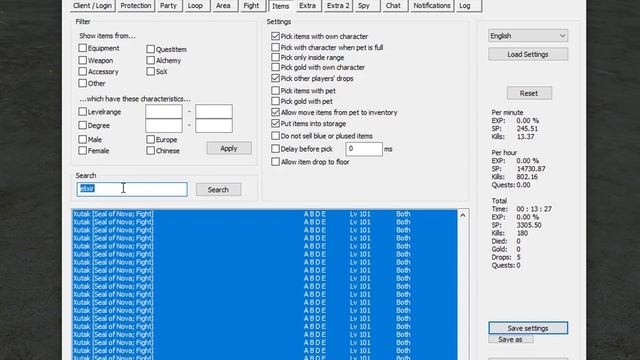Image resolution: width=640 pixels, height=360 pixels.
Task: Enable Pick with character when pet is full
Action: pyautogui.click(x=276, y=47)
